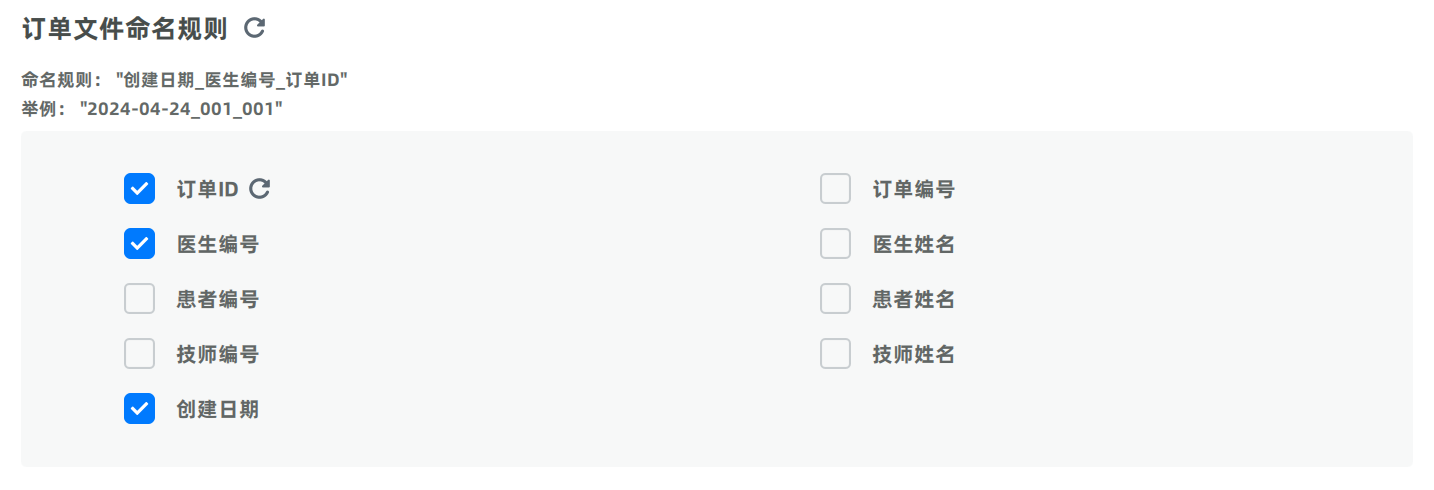
Task: Click the 技师编号 label text
Action: [x=218, y=354]
